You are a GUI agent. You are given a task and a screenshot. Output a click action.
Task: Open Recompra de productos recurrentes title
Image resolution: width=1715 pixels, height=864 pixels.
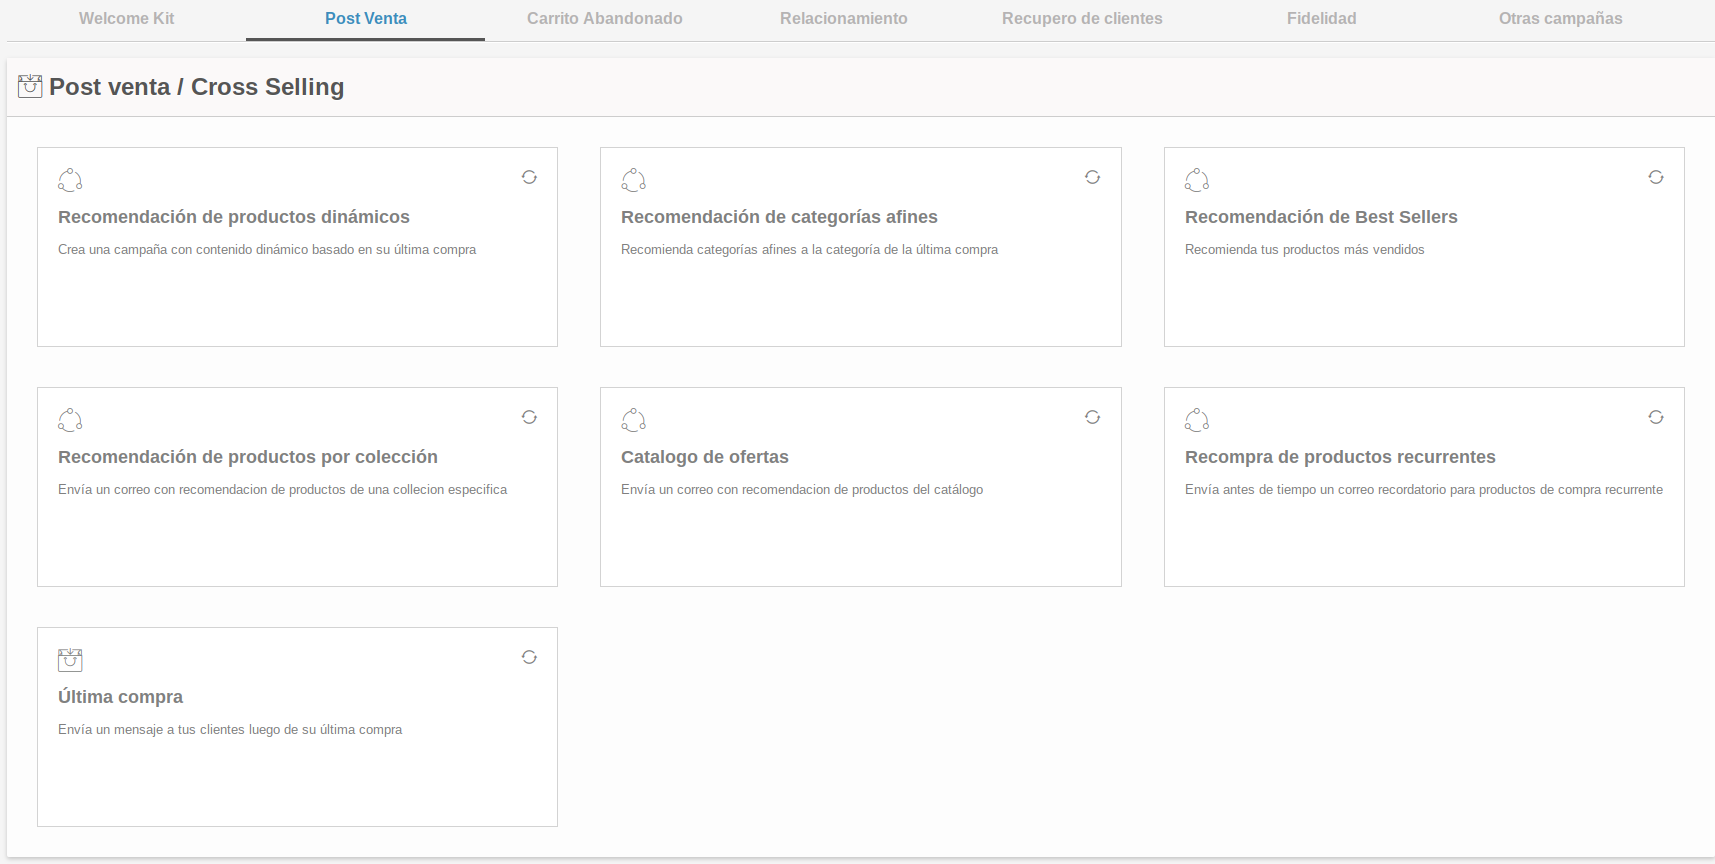[1340, 457]
